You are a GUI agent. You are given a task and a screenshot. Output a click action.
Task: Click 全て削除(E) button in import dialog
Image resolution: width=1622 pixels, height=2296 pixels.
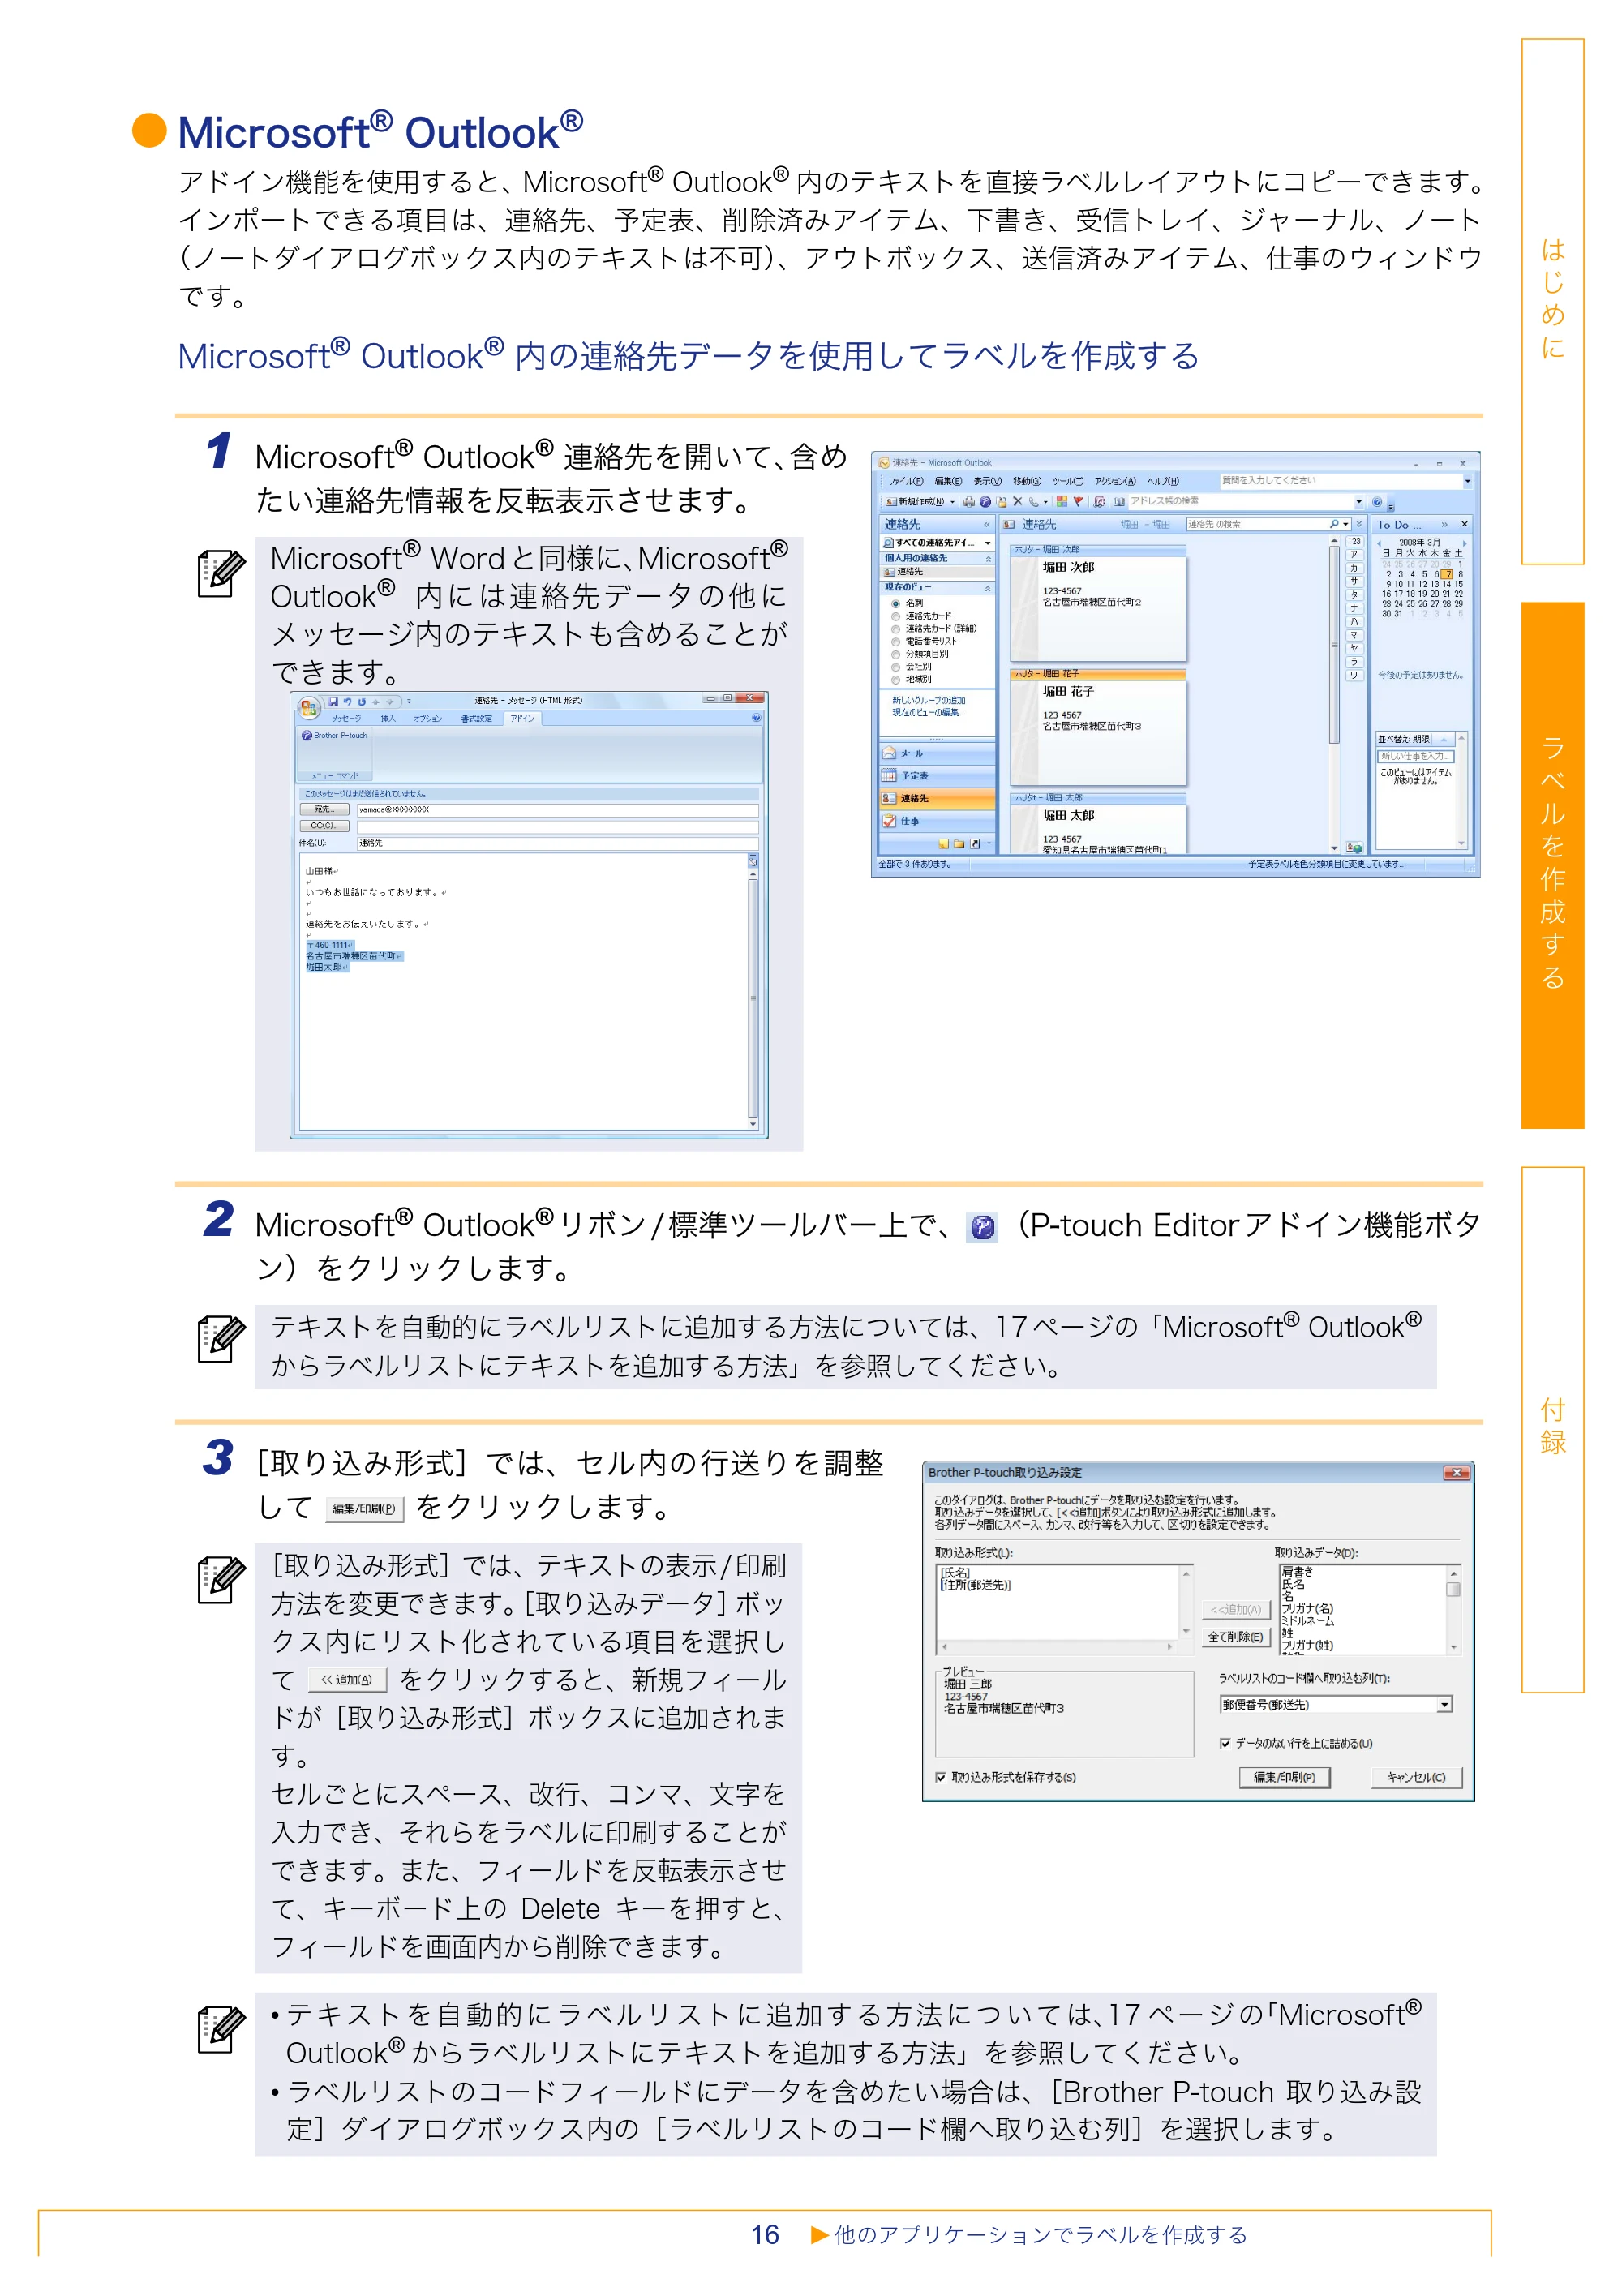coord(1235,1637)
